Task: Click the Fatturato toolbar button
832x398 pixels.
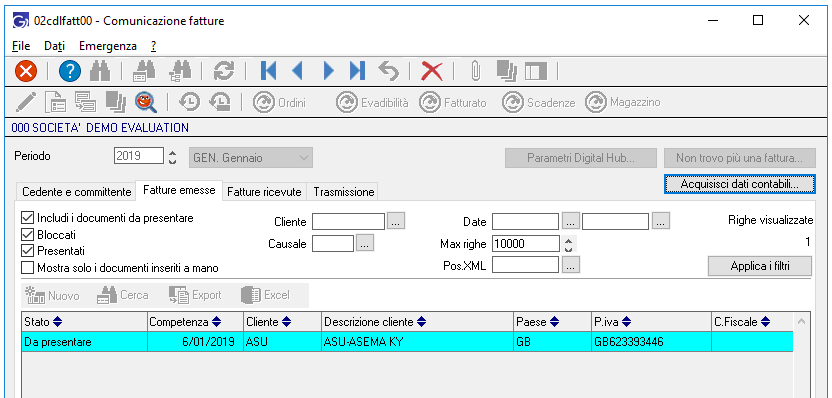Action: (x=453, y=102)
